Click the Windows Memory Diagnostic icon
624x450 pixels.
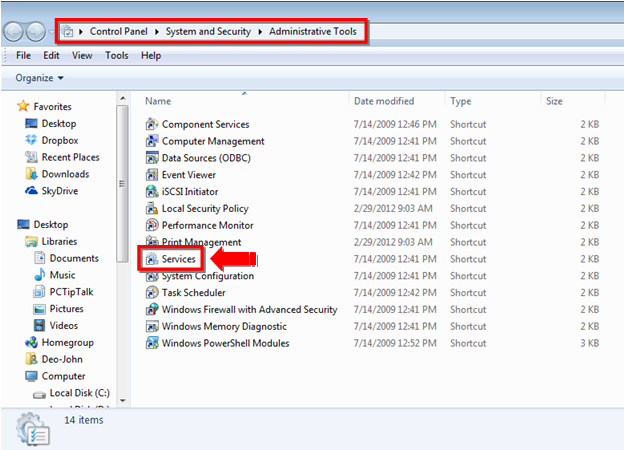[x=152, y=326]
